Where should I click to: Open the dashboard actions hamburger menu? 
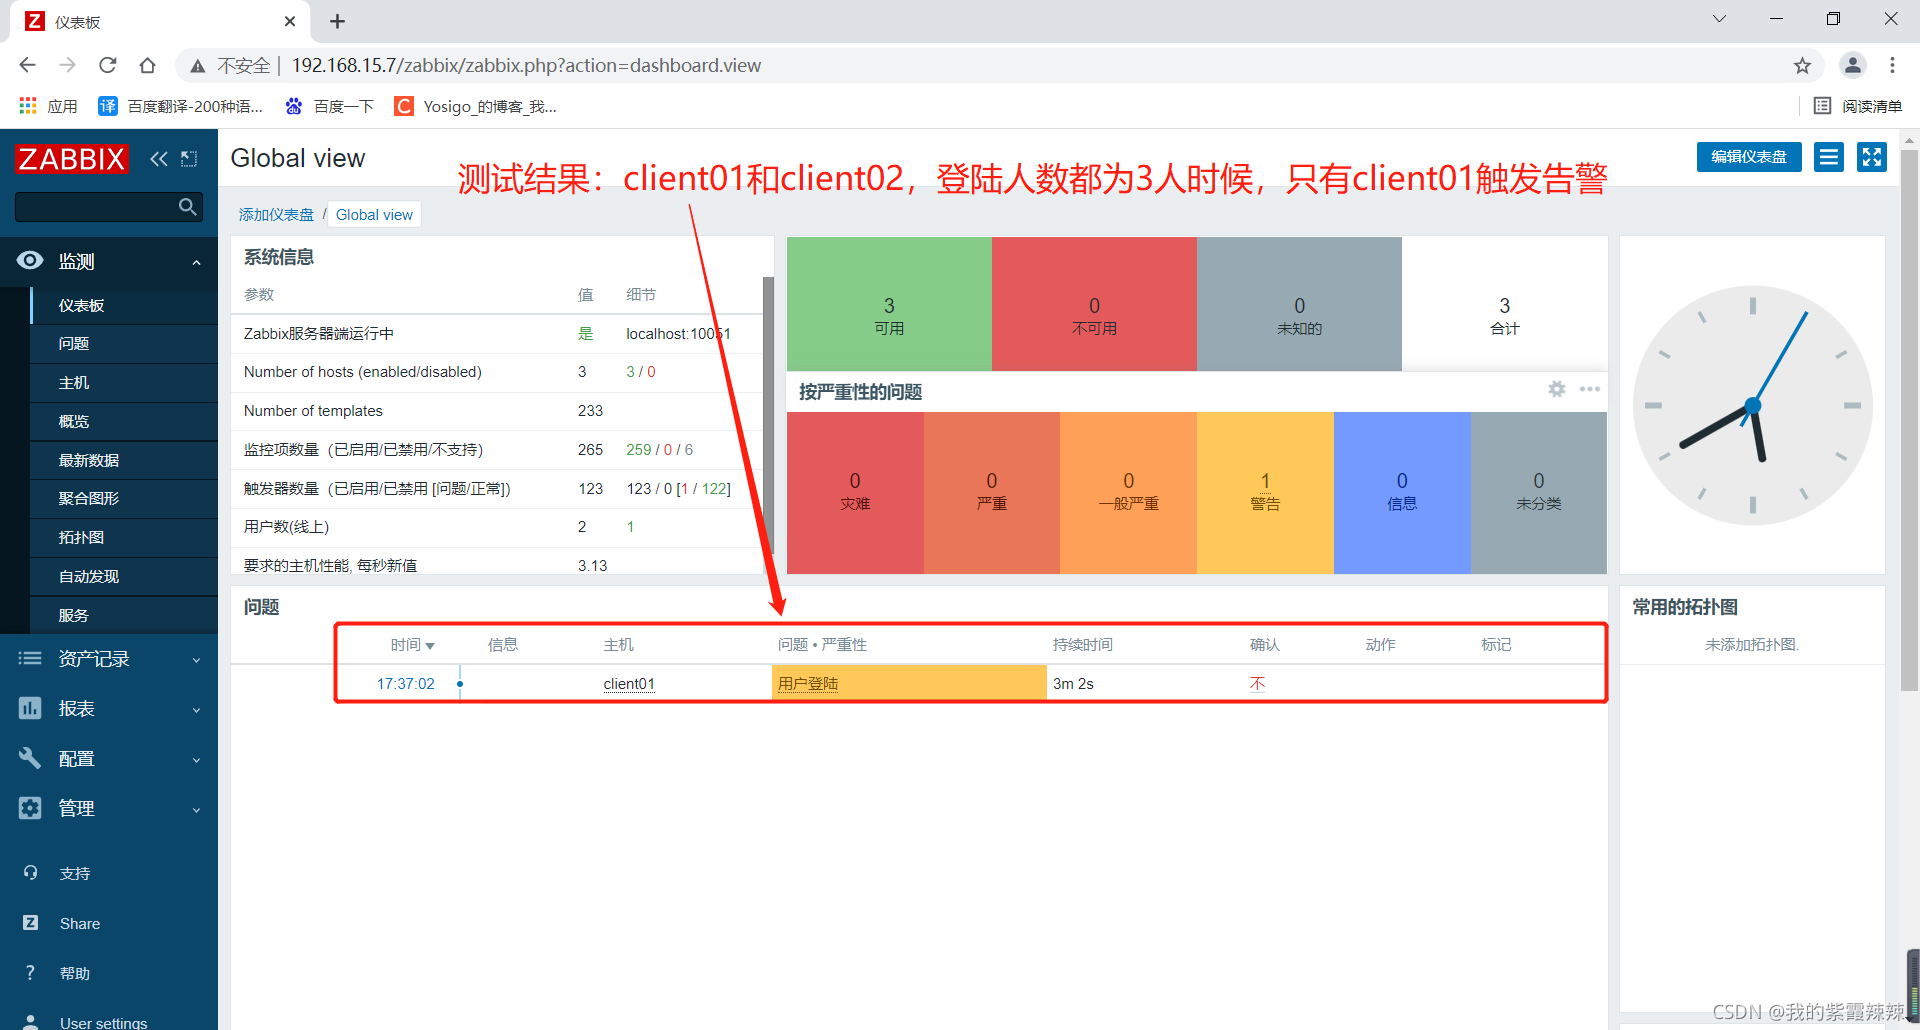(x=1829, y=157)
